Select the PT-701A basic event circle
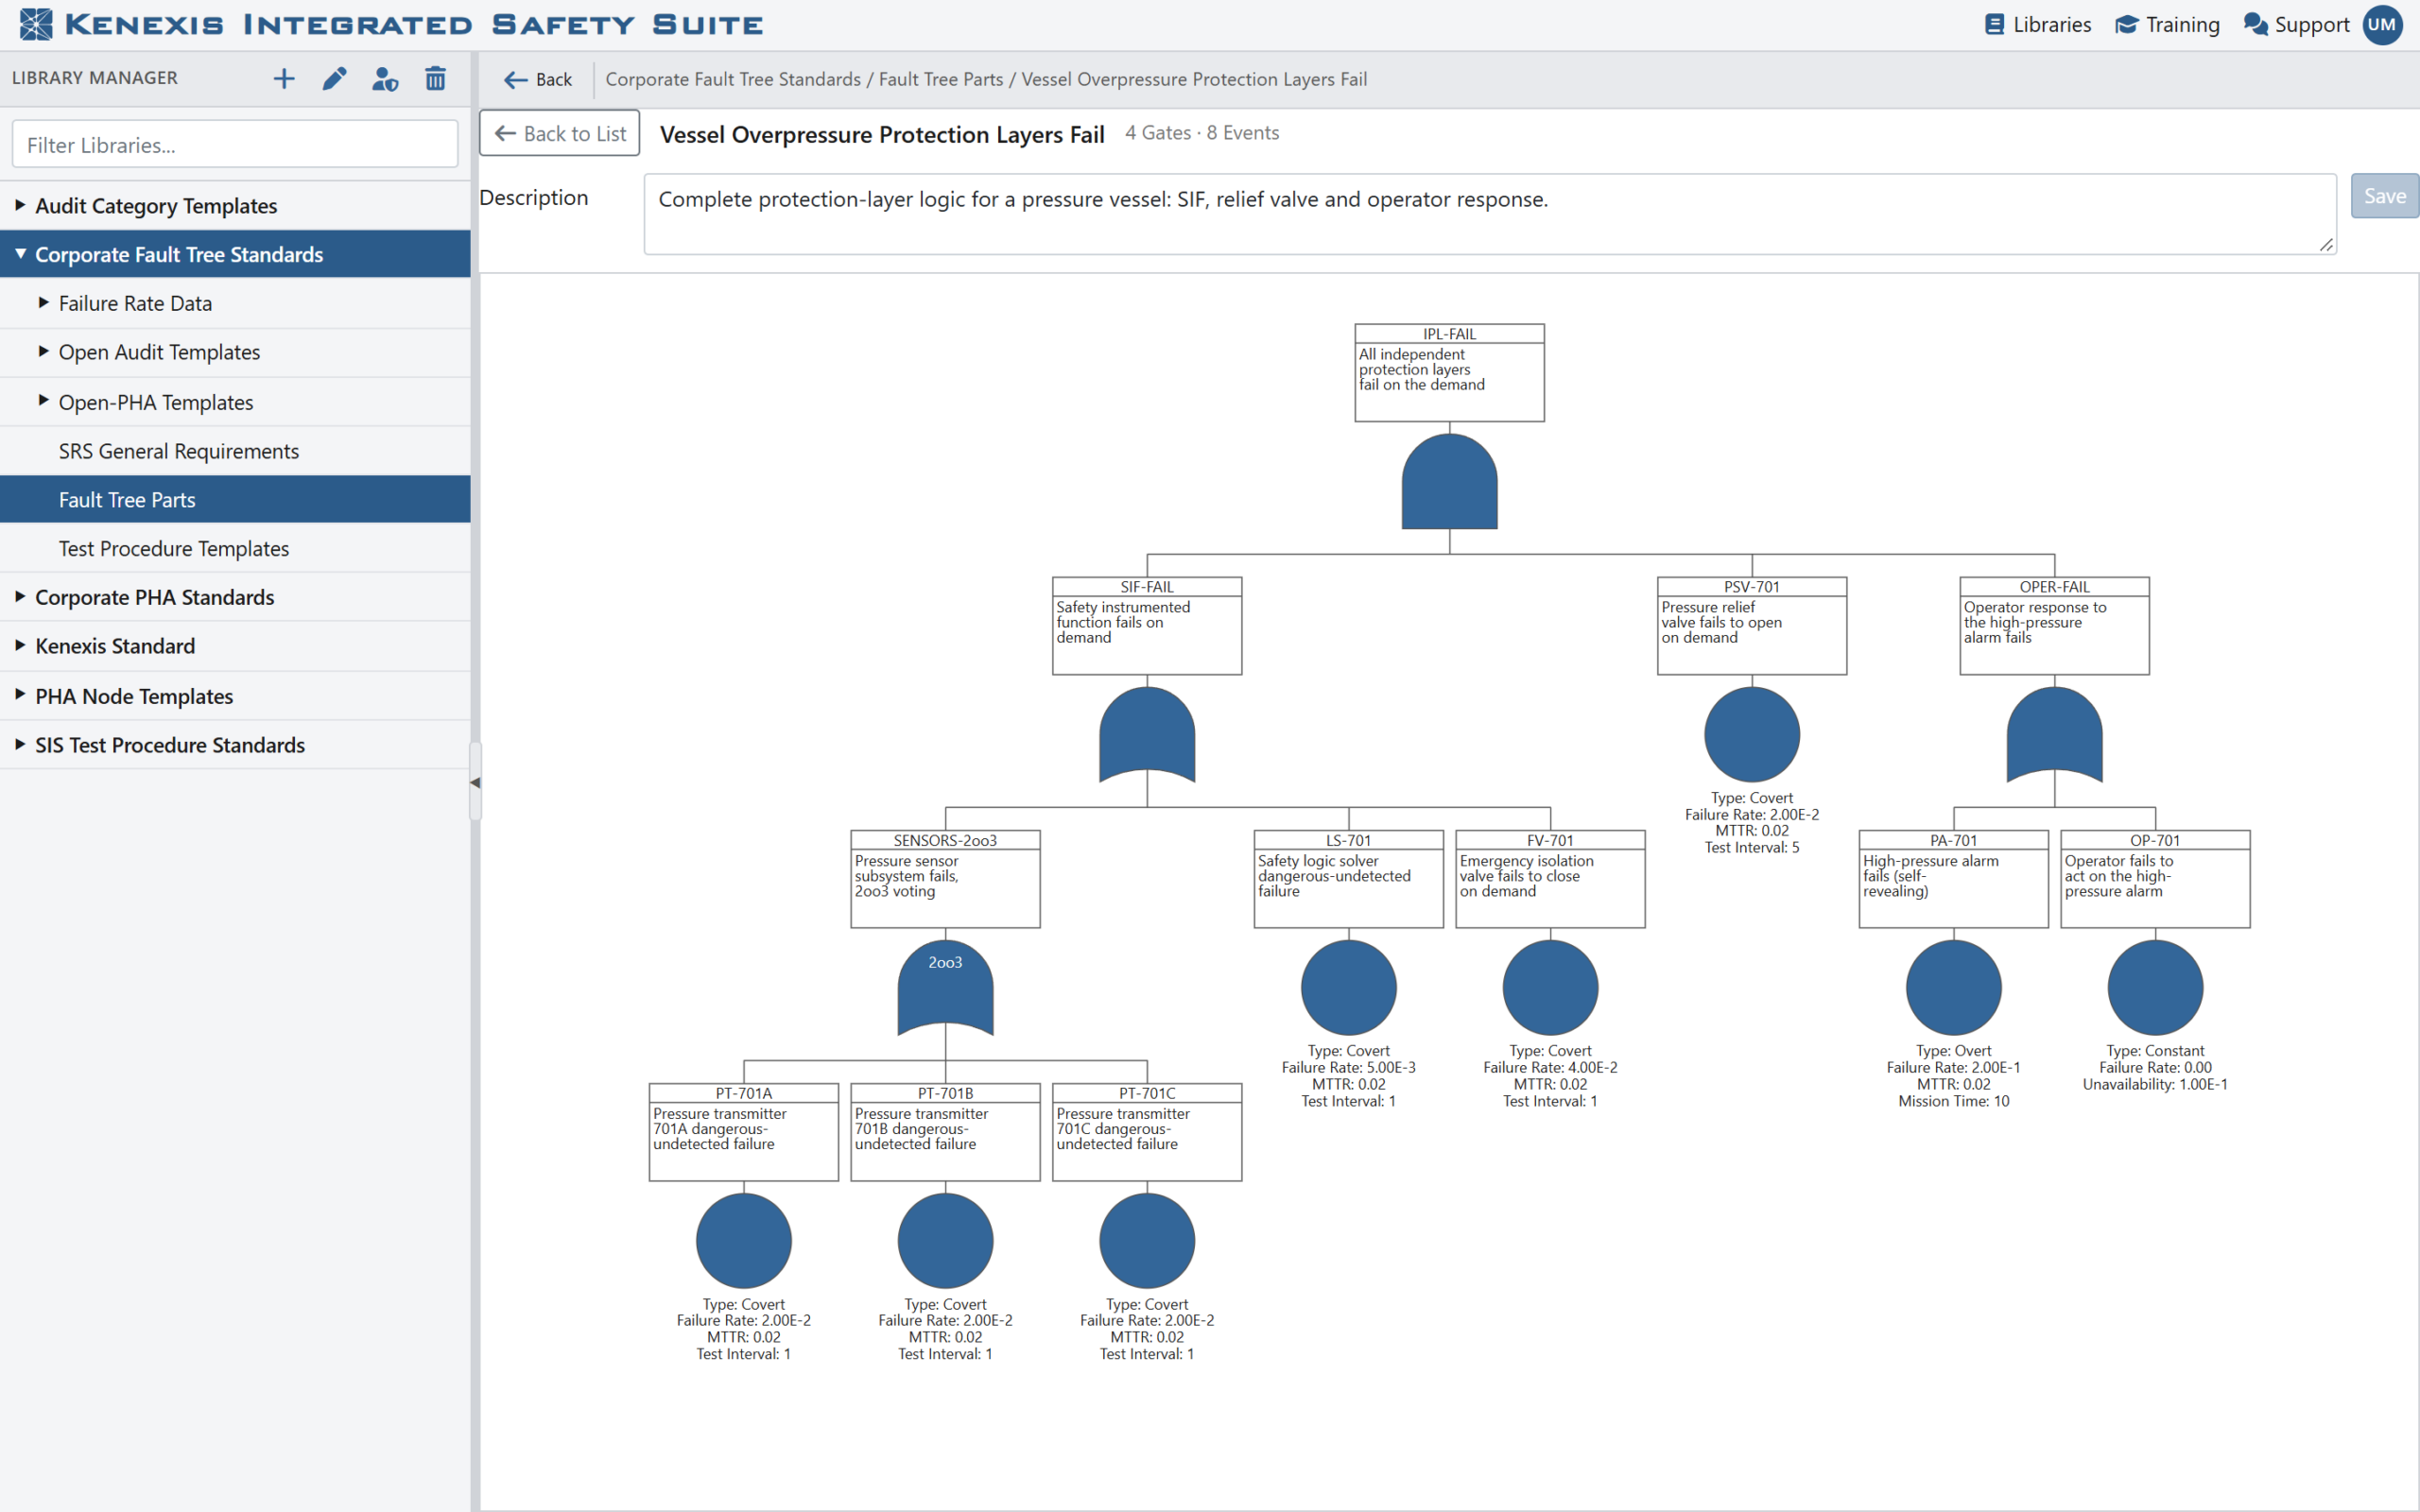This screenshot has width=2420, height=1512. (x=743, y=1241)
